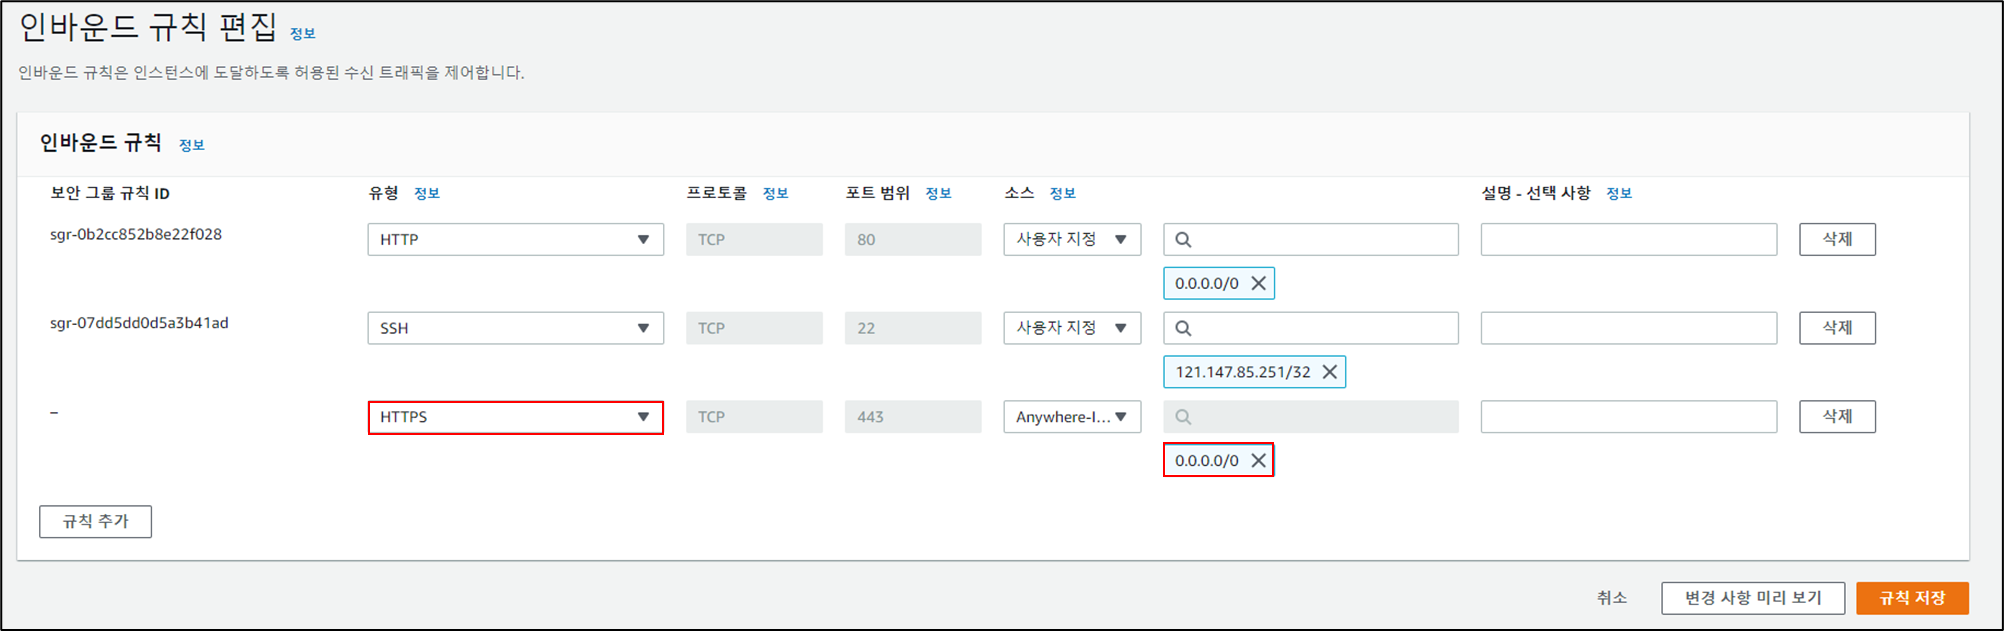This screenshot has width=2004, height=631.
Task: Delete the SSH rule with 삭제 button
Action: [x=1837, y=328]
